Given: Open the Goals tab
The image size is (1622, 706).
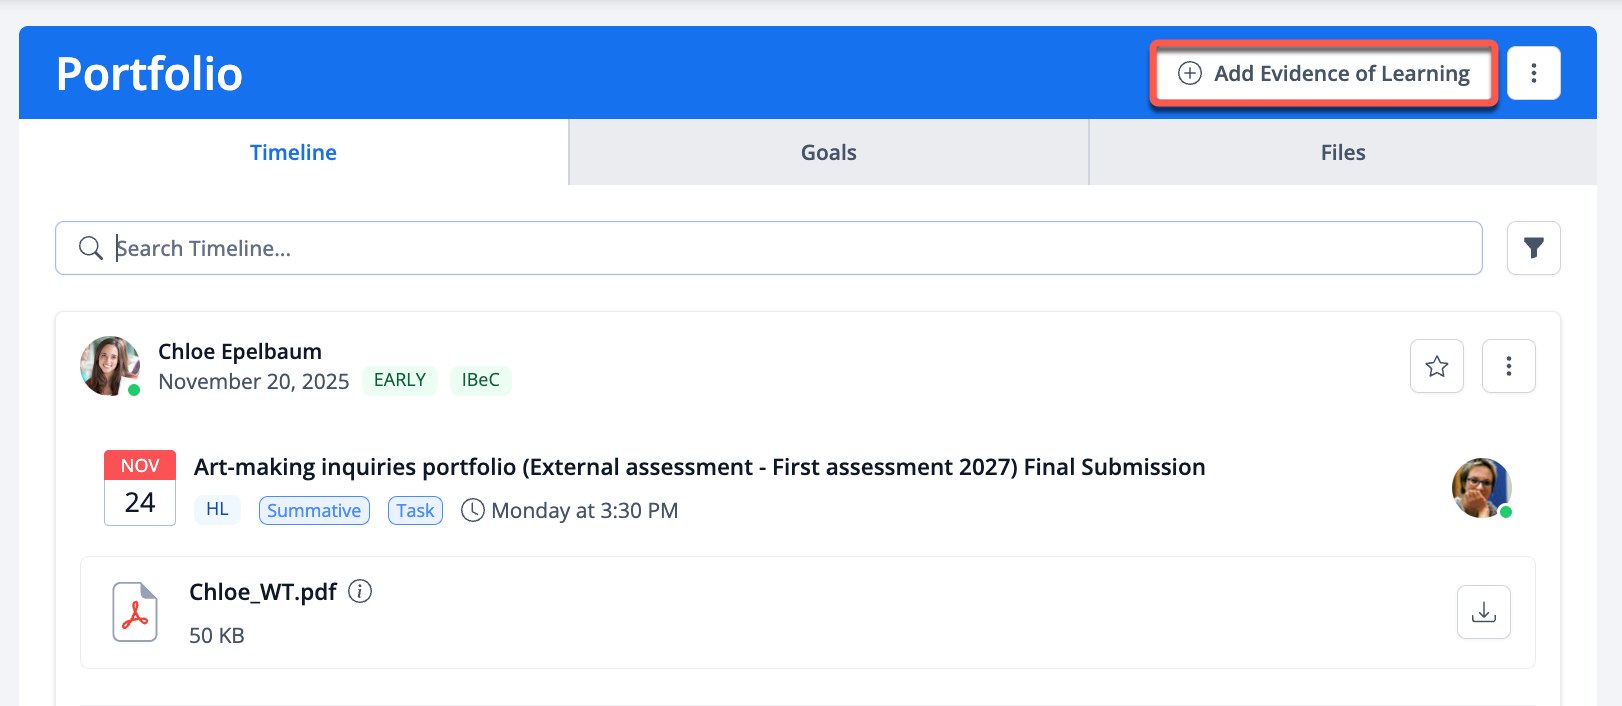Looking at the screenshot, I should click(x=828, y=153).
